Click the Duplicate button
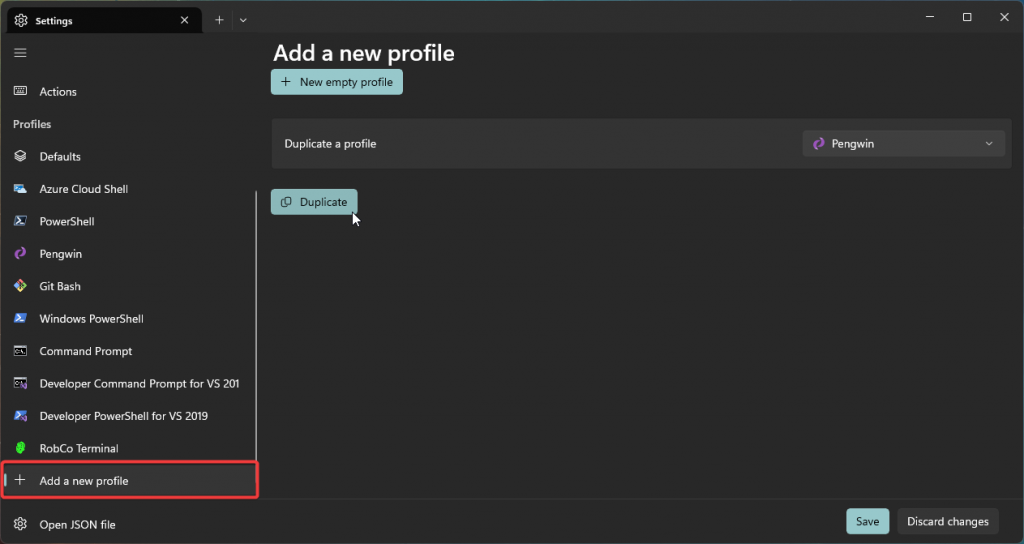 click(x=314, y=202)
